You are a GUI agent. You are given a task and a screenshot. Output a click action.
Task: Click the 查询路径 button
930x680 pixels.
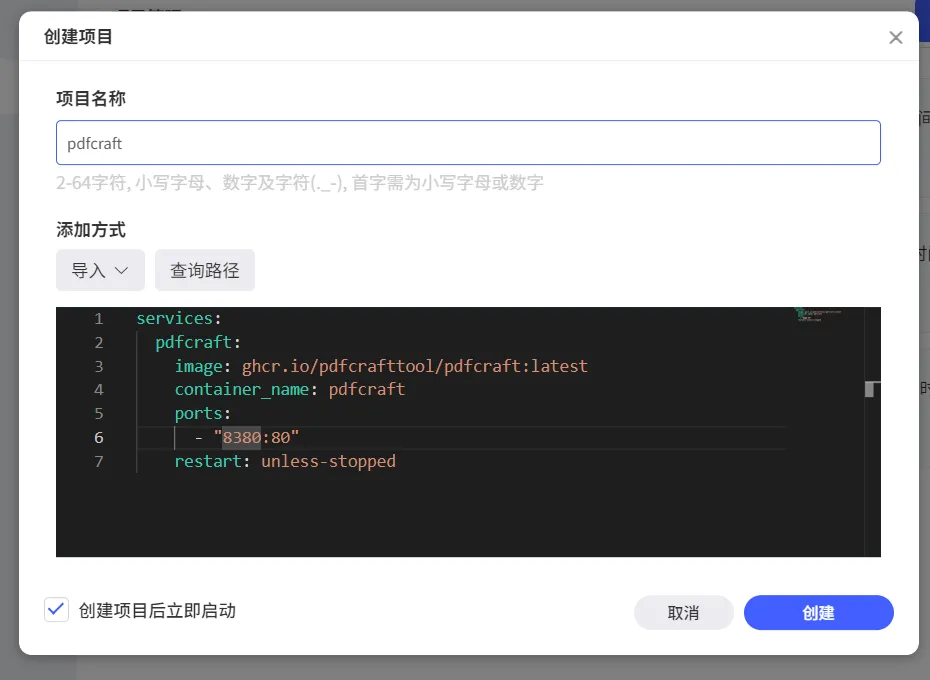pyautogui.click(x=205, y=271)
